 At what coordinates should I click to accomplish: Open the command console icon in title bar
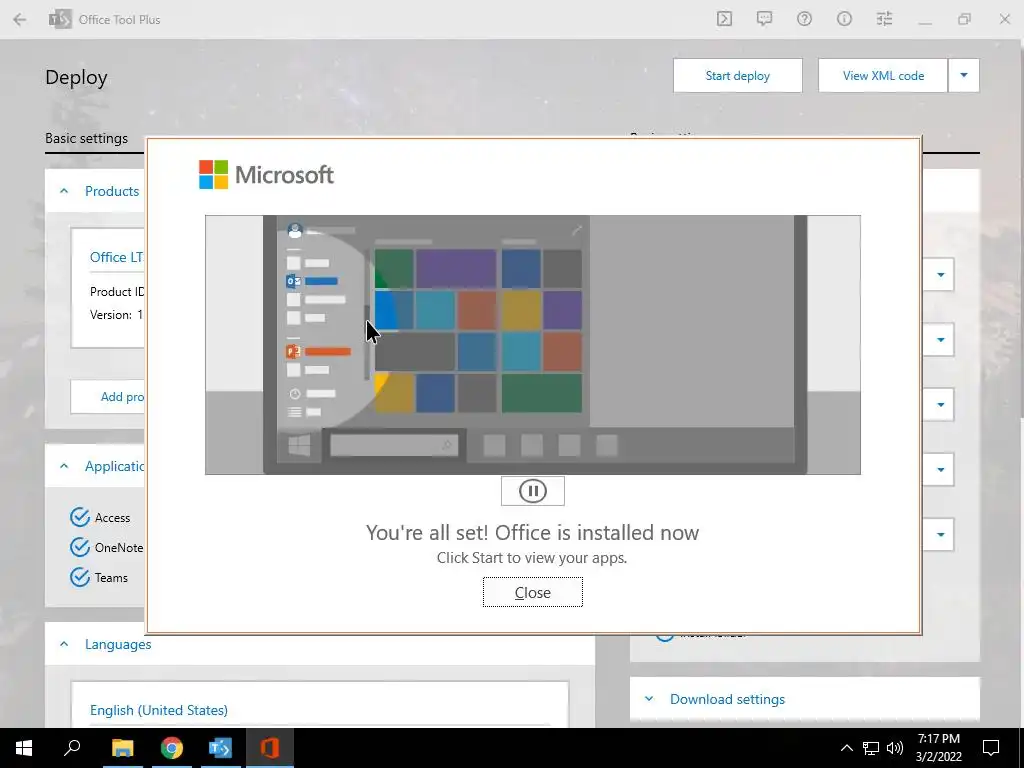click(724, 19)
